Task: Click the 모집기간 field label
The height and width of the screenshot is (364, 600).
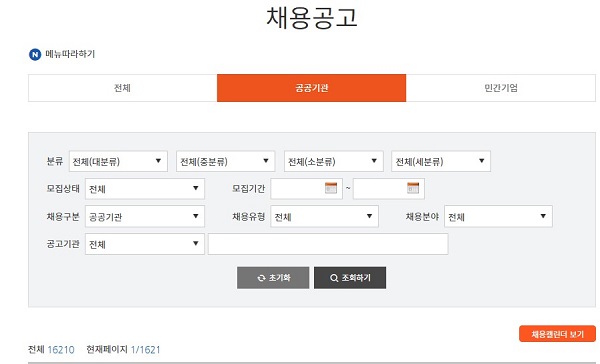Action: tap(248, 189)
